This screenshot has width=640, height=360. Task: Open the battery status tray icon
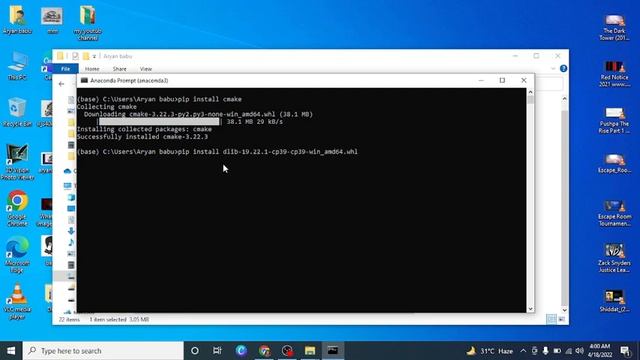[557, 351]
